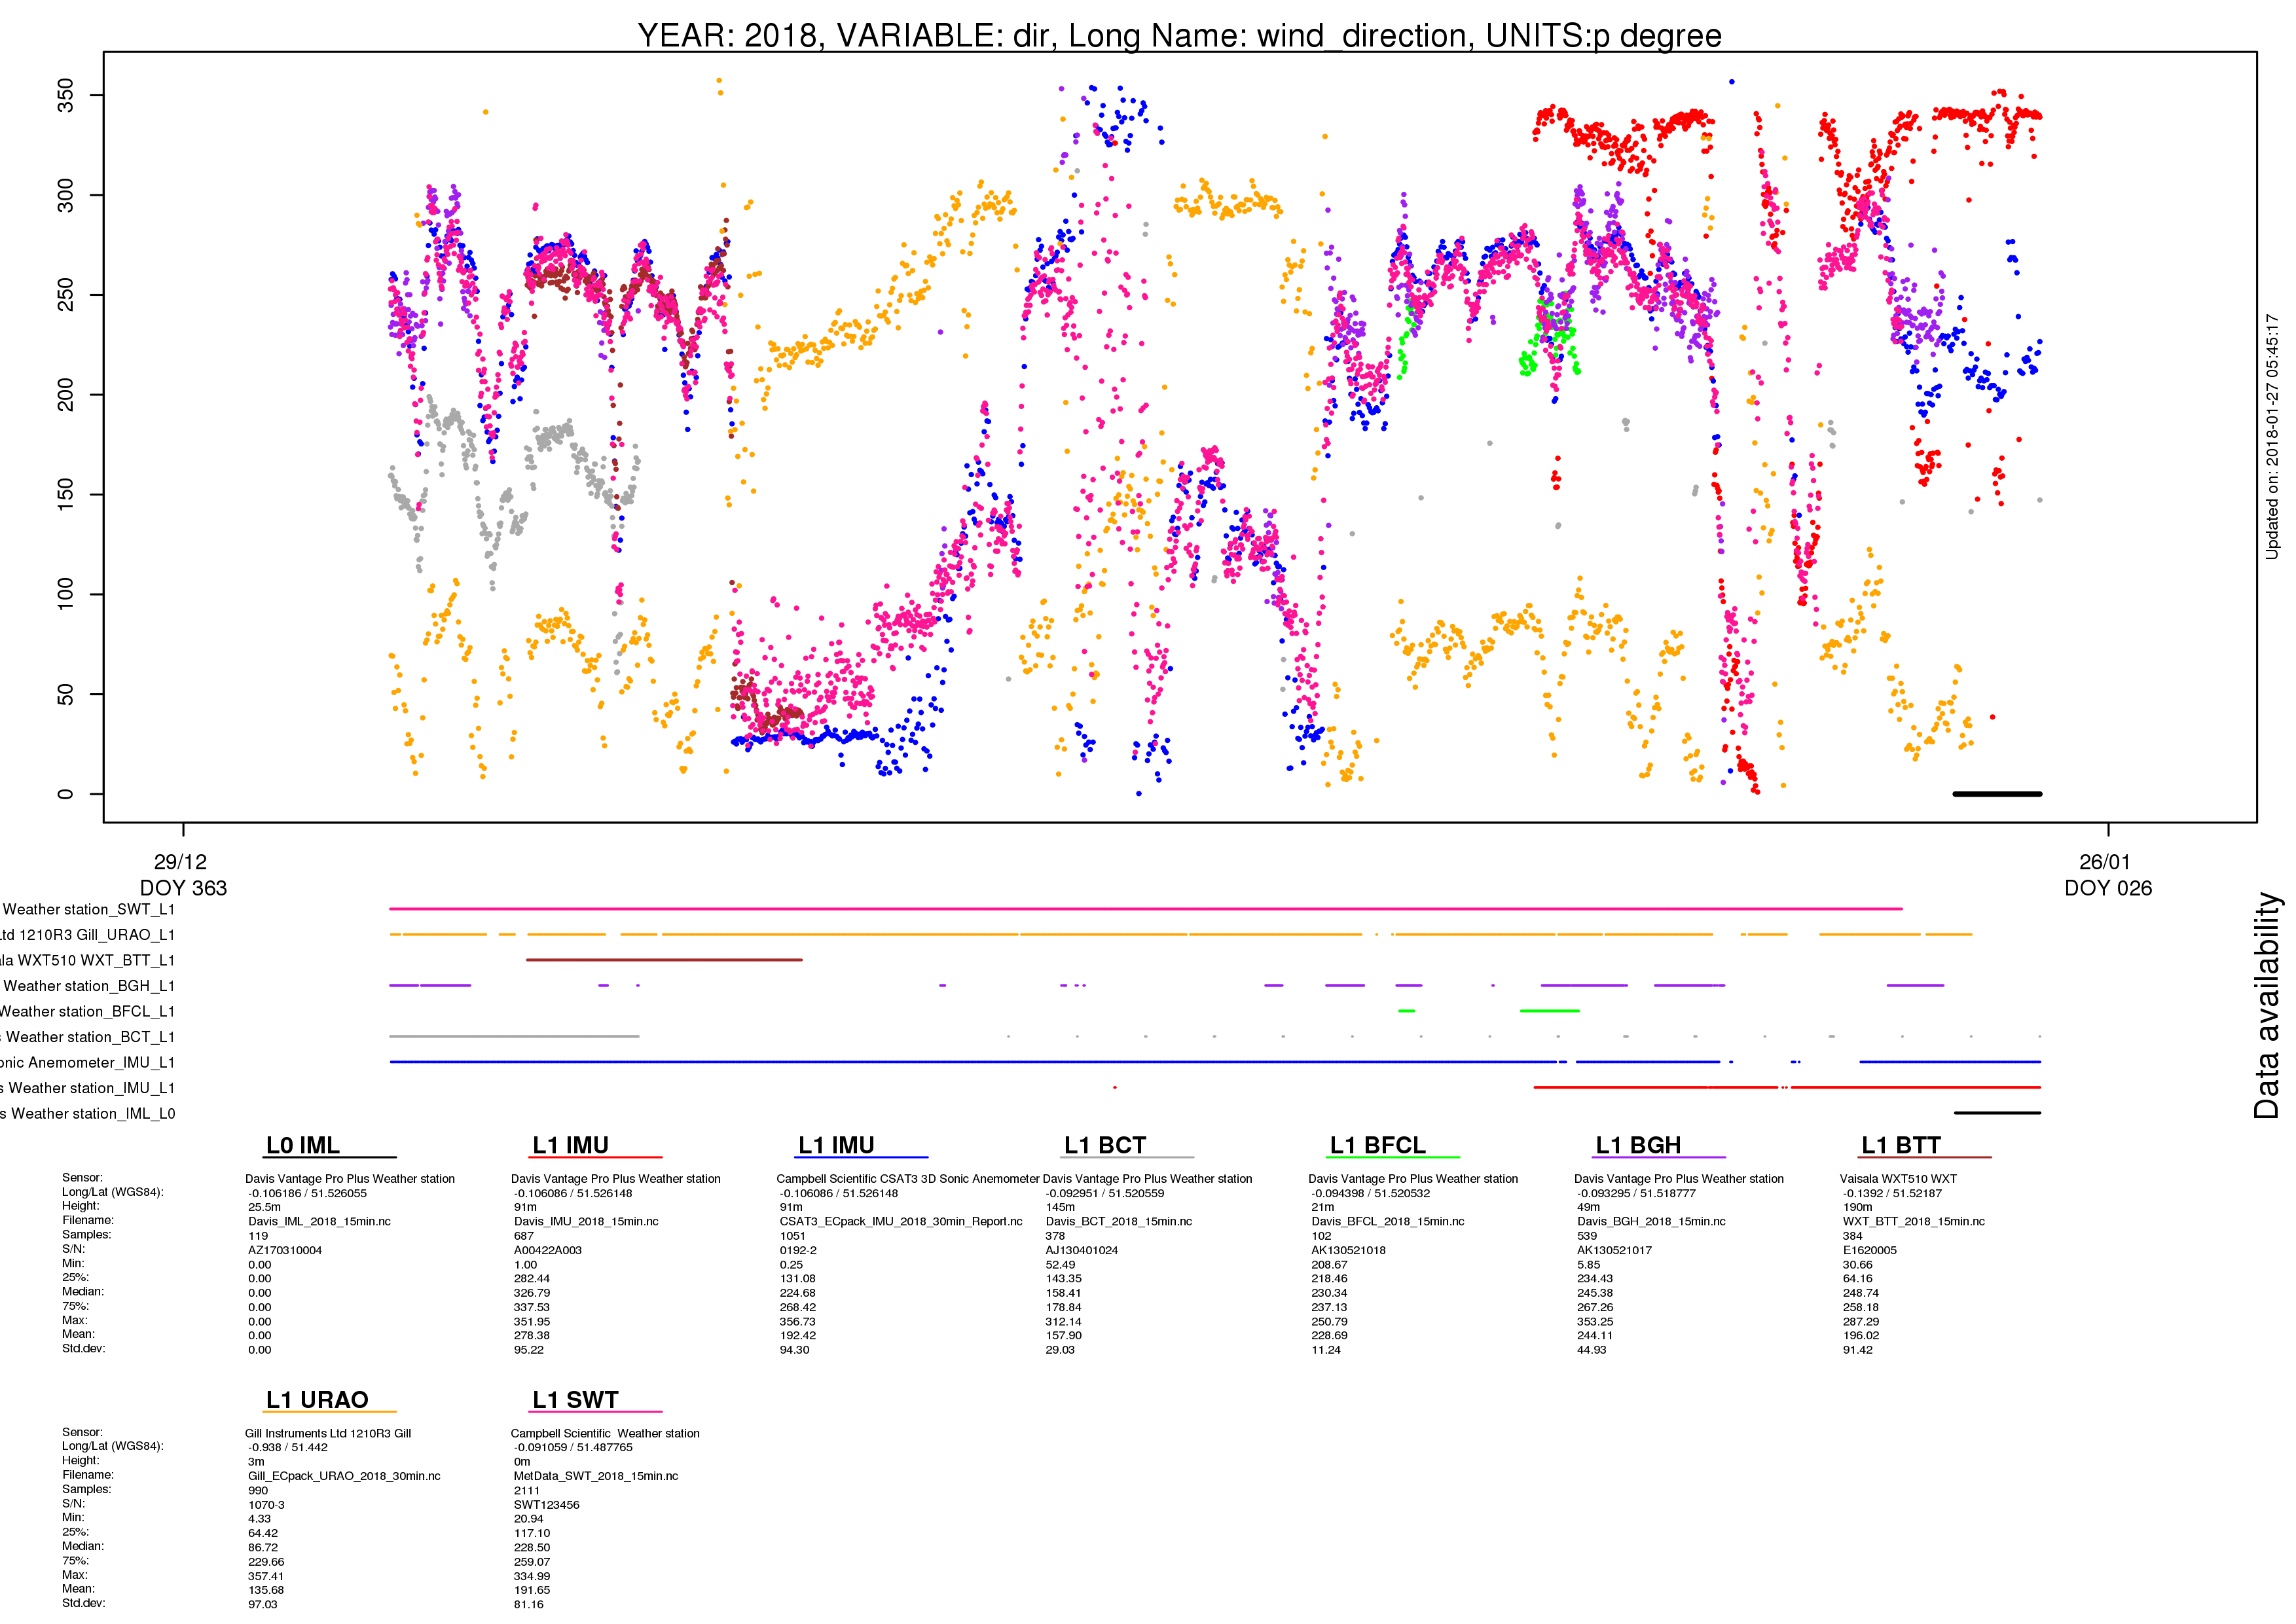Viewport: 2296px width, 1624px height.
Task: Select the '26/01' x-axis date label
Action: pyautogui.click(x=2106, y=862)
